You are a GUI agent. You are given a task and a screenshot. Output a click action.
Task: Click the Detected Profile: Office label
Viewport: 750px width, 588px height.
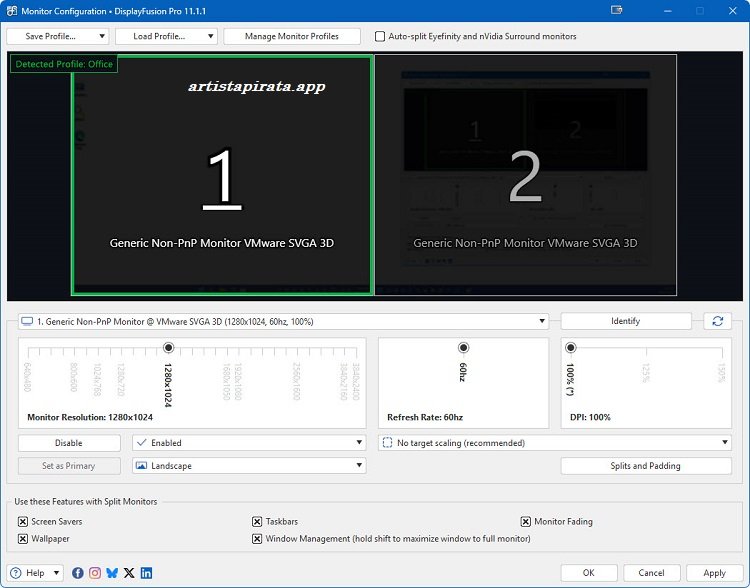point(64,64)
